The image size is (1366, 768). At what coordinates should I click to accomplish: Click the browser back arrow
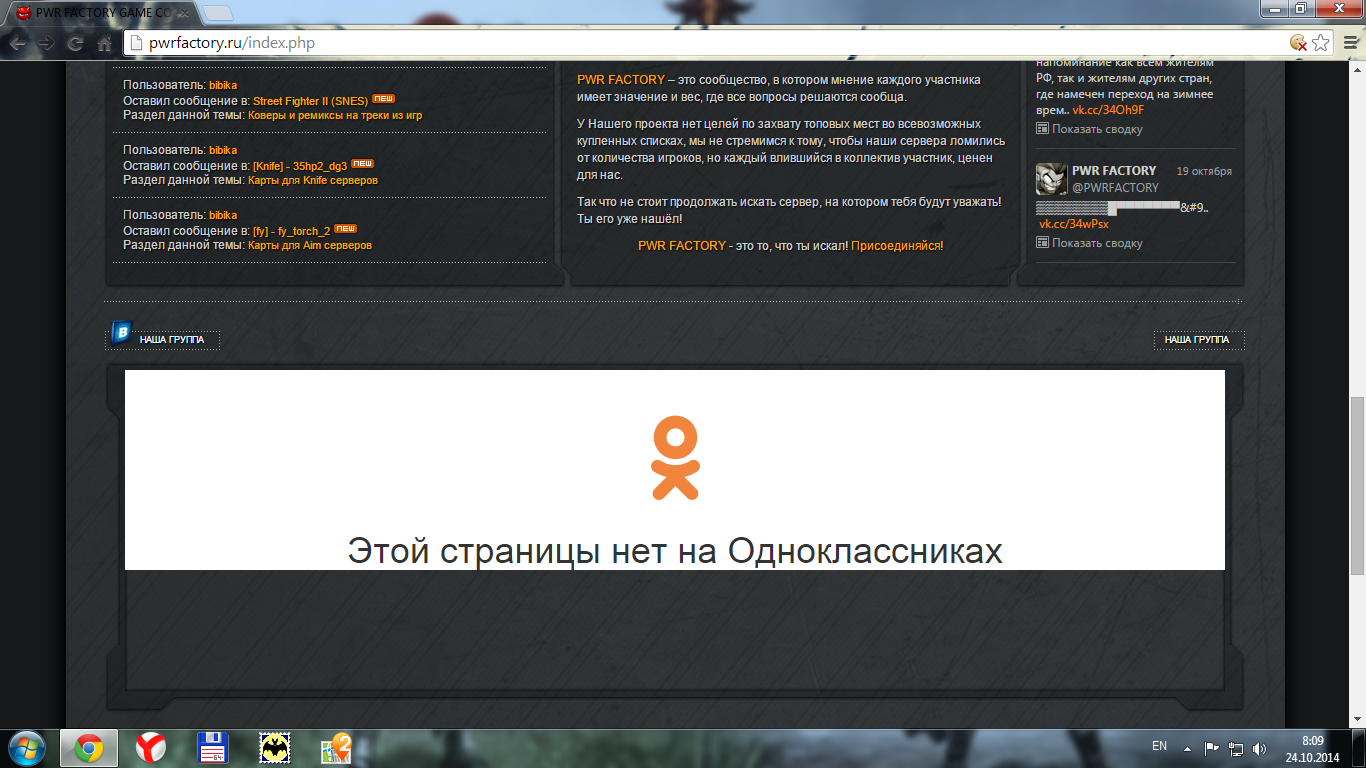[x=17, y=43]
